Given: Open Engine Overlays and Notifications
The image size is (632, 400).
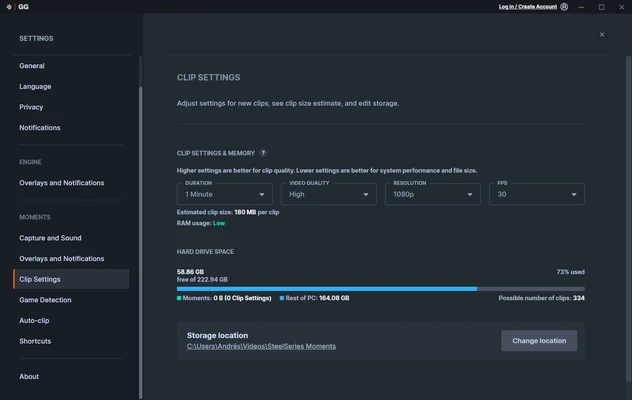Looking at the screenshot, I should (62, 183).
